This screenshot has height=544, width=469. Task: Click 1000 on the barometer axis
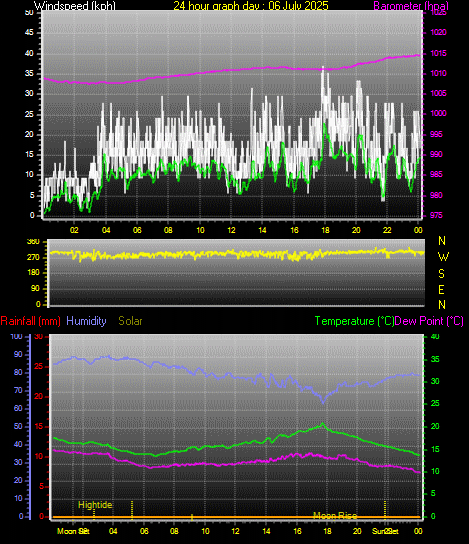438,113
